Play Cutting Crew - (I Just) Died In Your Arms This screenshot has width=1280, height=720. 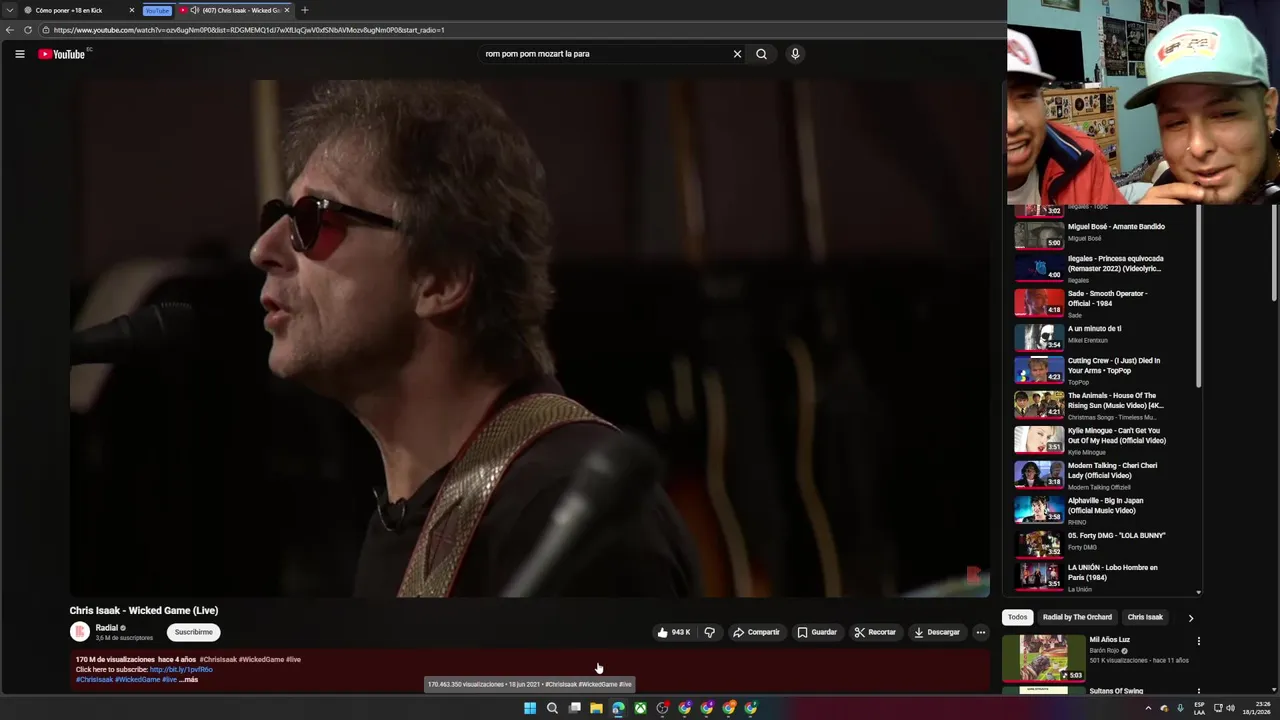click(x=1105, y=370)
